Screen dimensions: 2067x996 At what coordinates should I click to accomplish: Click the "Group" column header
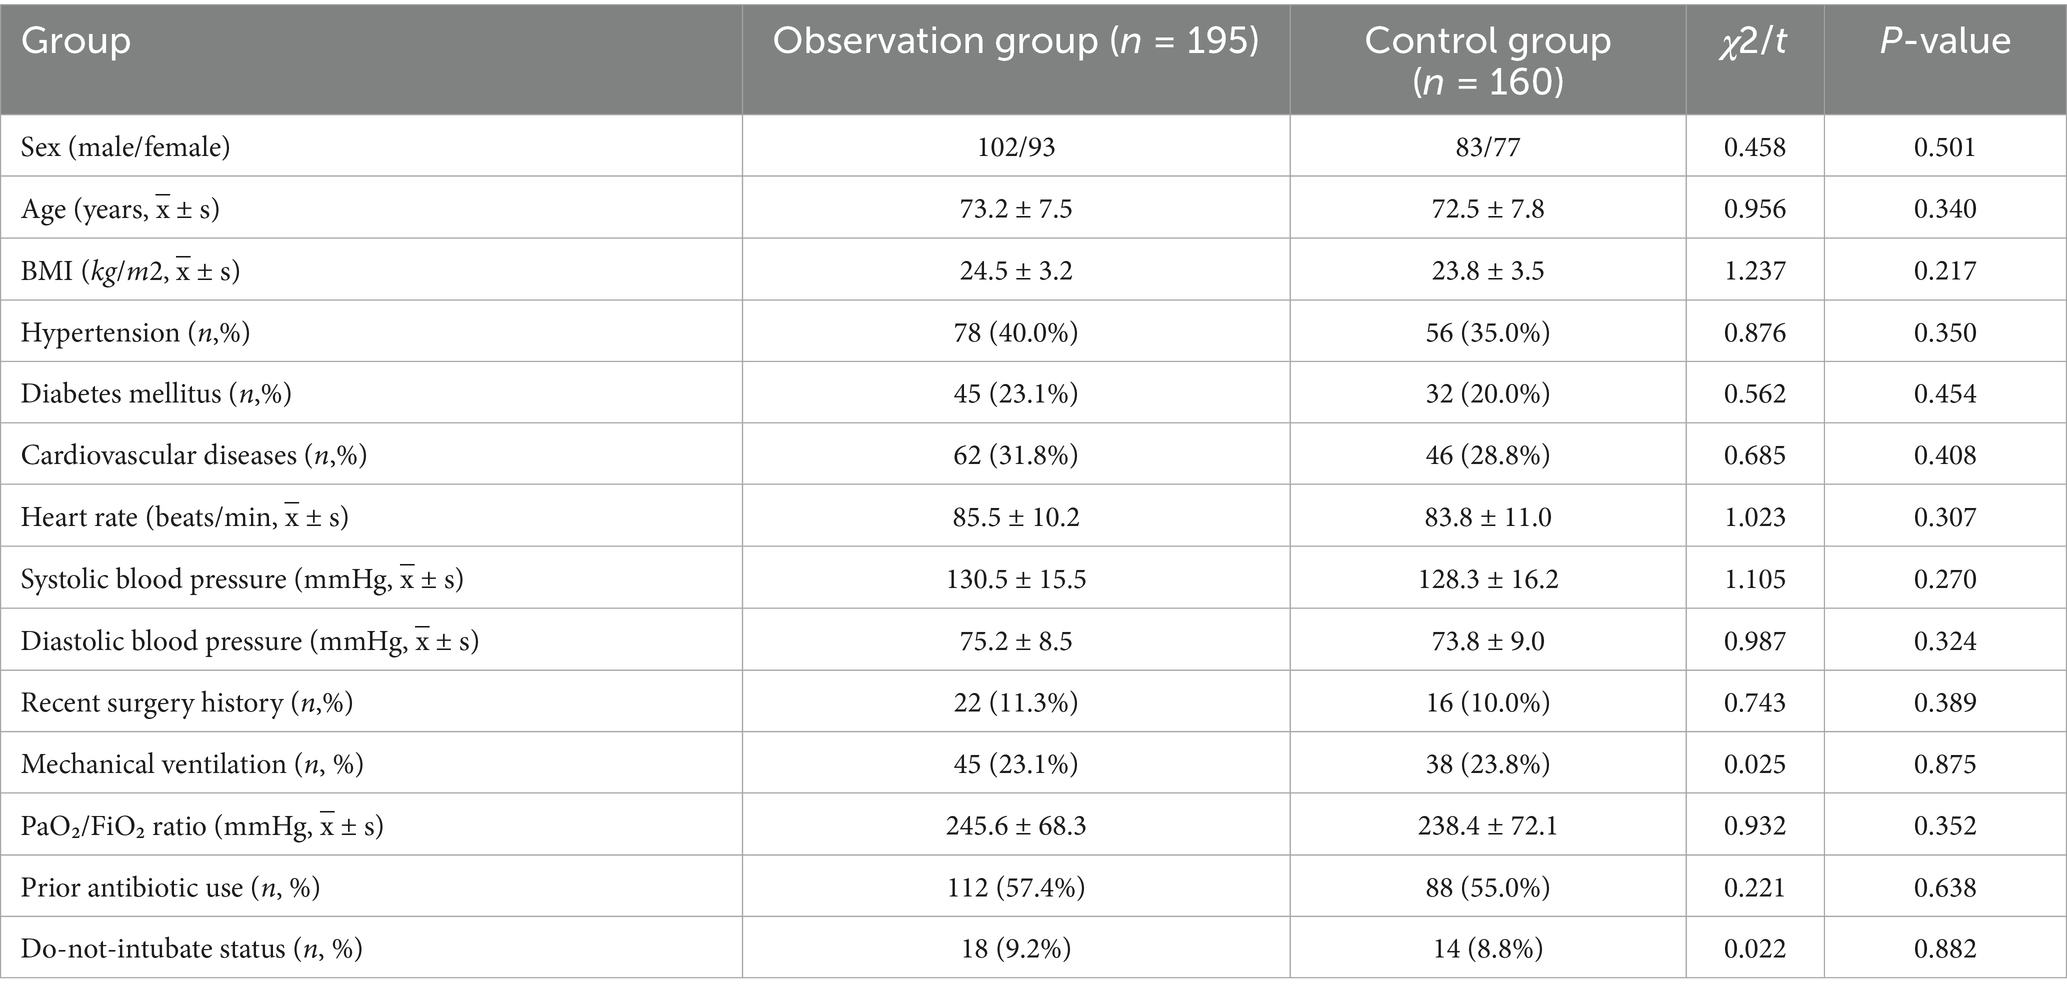point(76,41)
